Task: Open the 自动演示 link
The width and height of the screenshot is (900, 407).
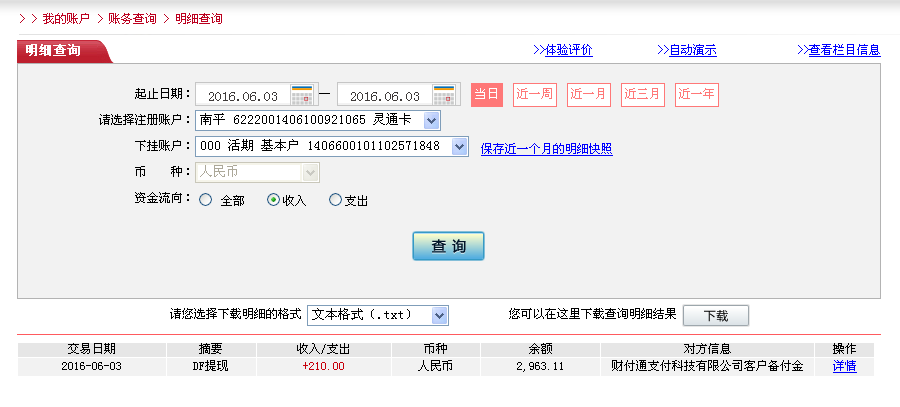Action: tap(692, 50)
